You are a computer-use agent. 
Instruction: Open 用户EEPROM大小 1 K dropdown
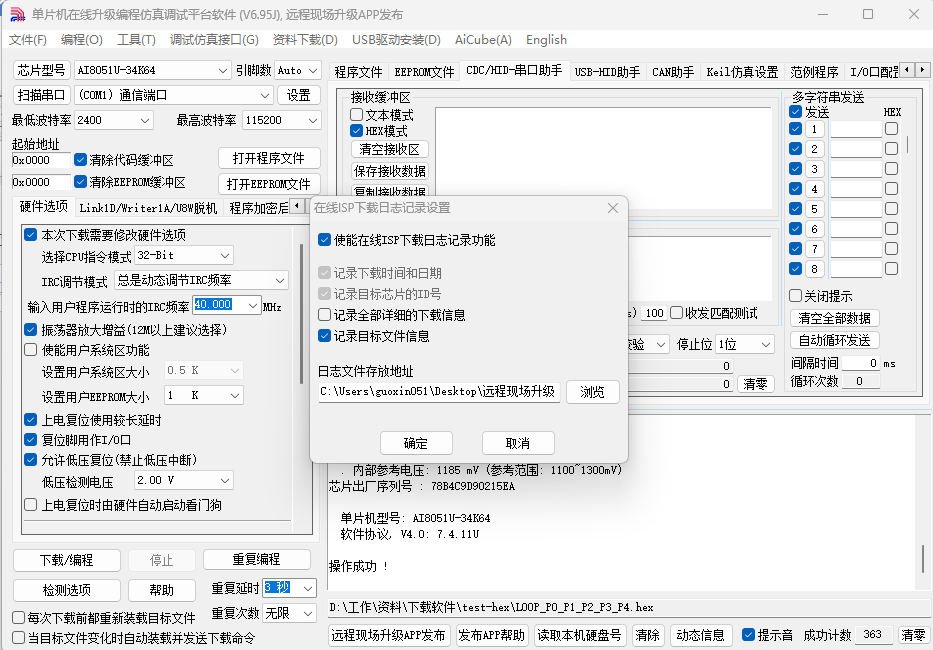point(203,395)
